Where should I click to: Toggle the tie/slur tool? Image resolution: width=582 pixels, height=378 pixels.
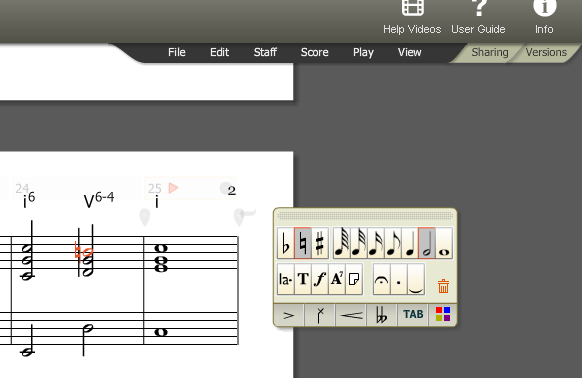pyautogui.click(x=416, y=279)
